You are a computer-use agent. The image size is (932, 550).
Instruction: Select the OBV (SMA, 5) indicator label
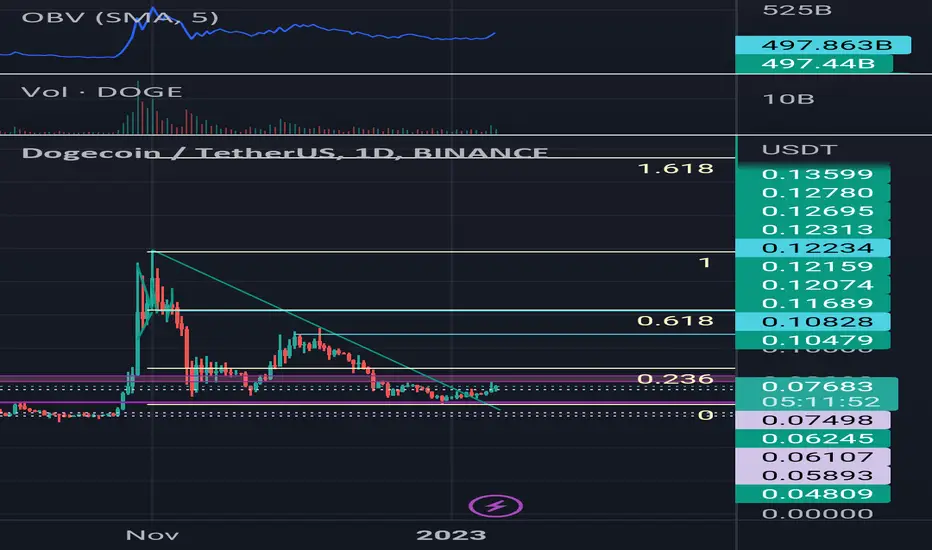pyautogui.click(x=120, y=17)
